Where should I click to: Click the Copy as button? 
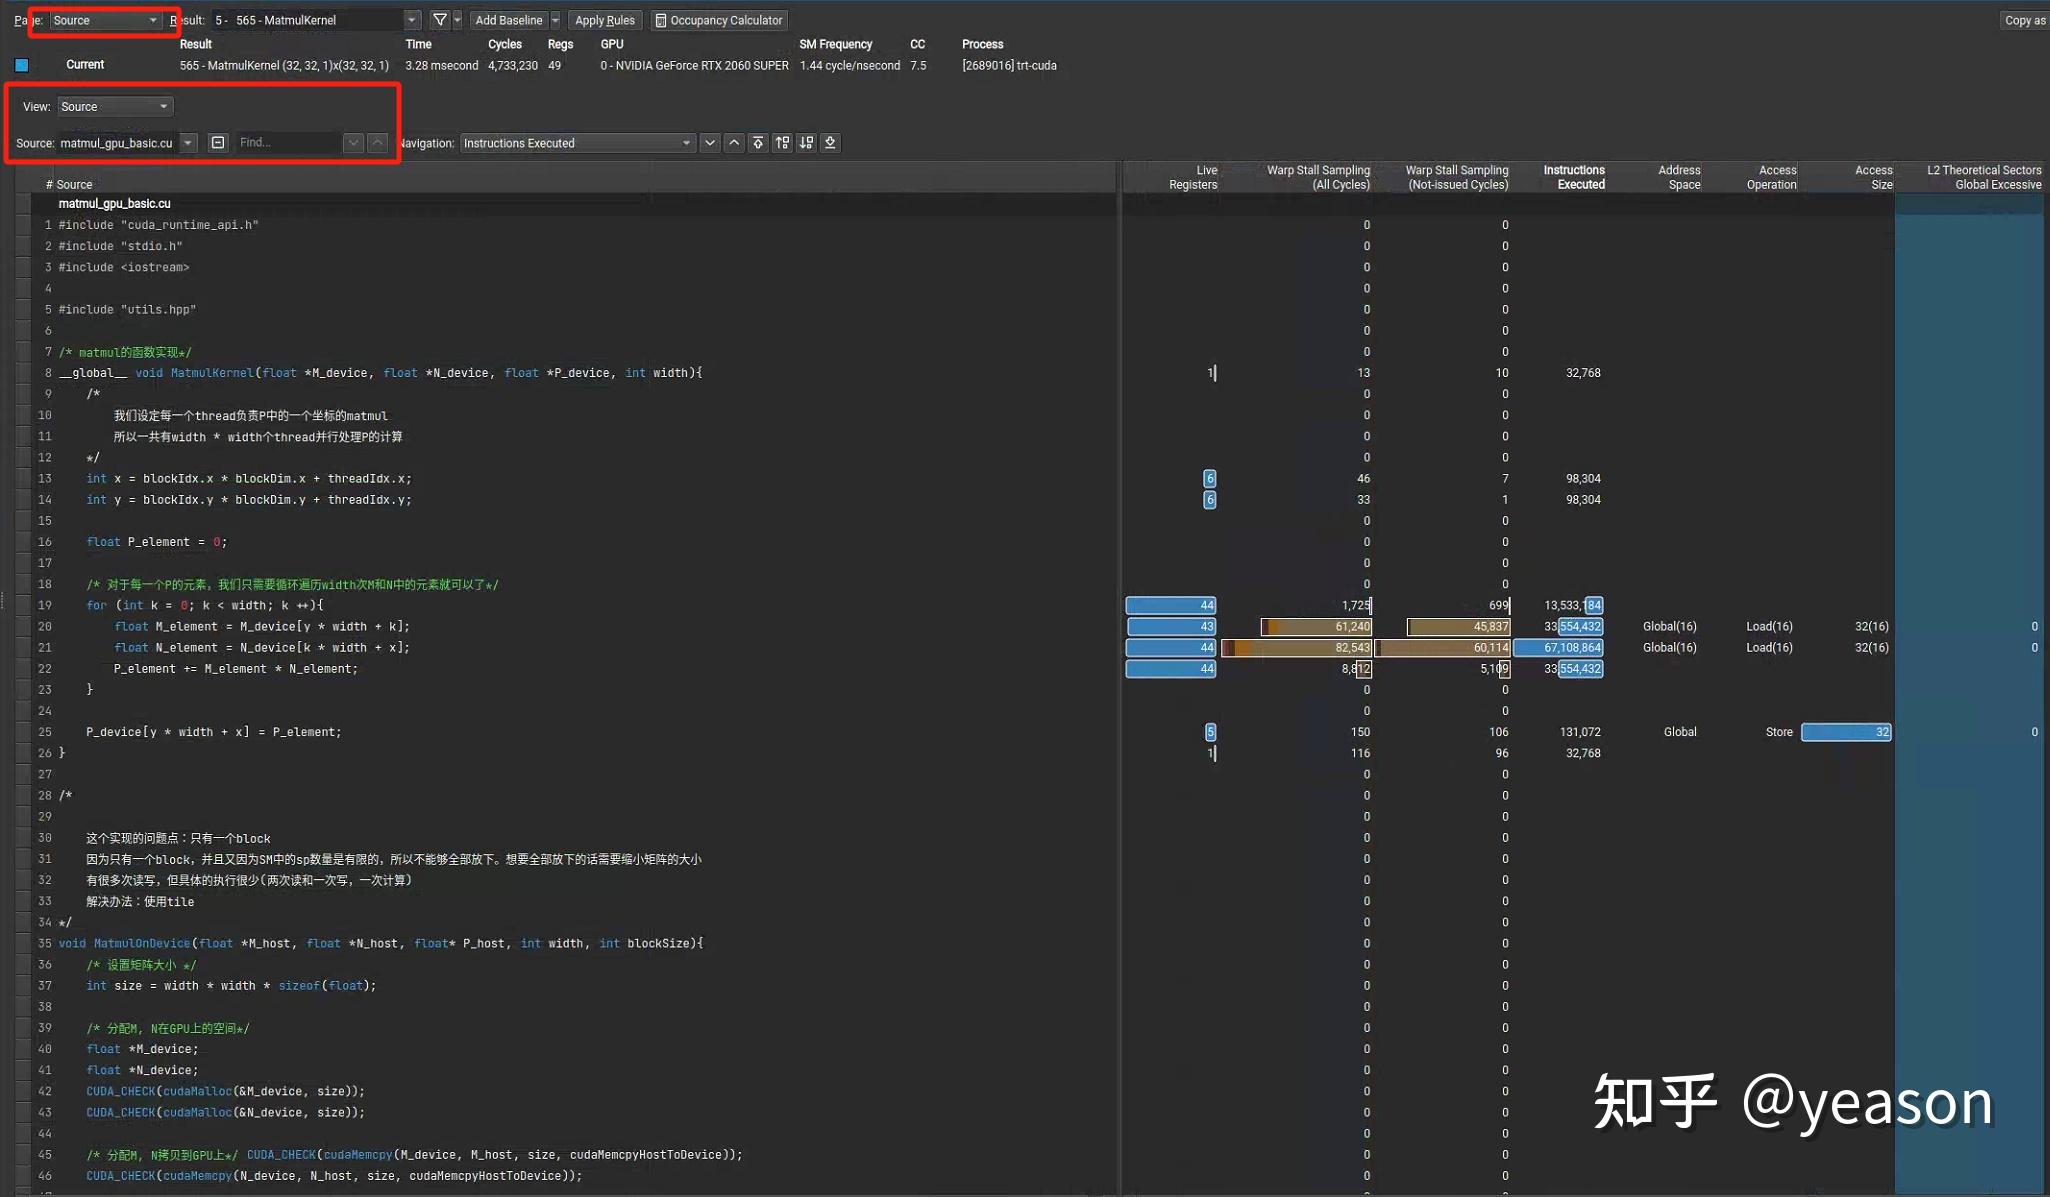tap(2024, 20)
